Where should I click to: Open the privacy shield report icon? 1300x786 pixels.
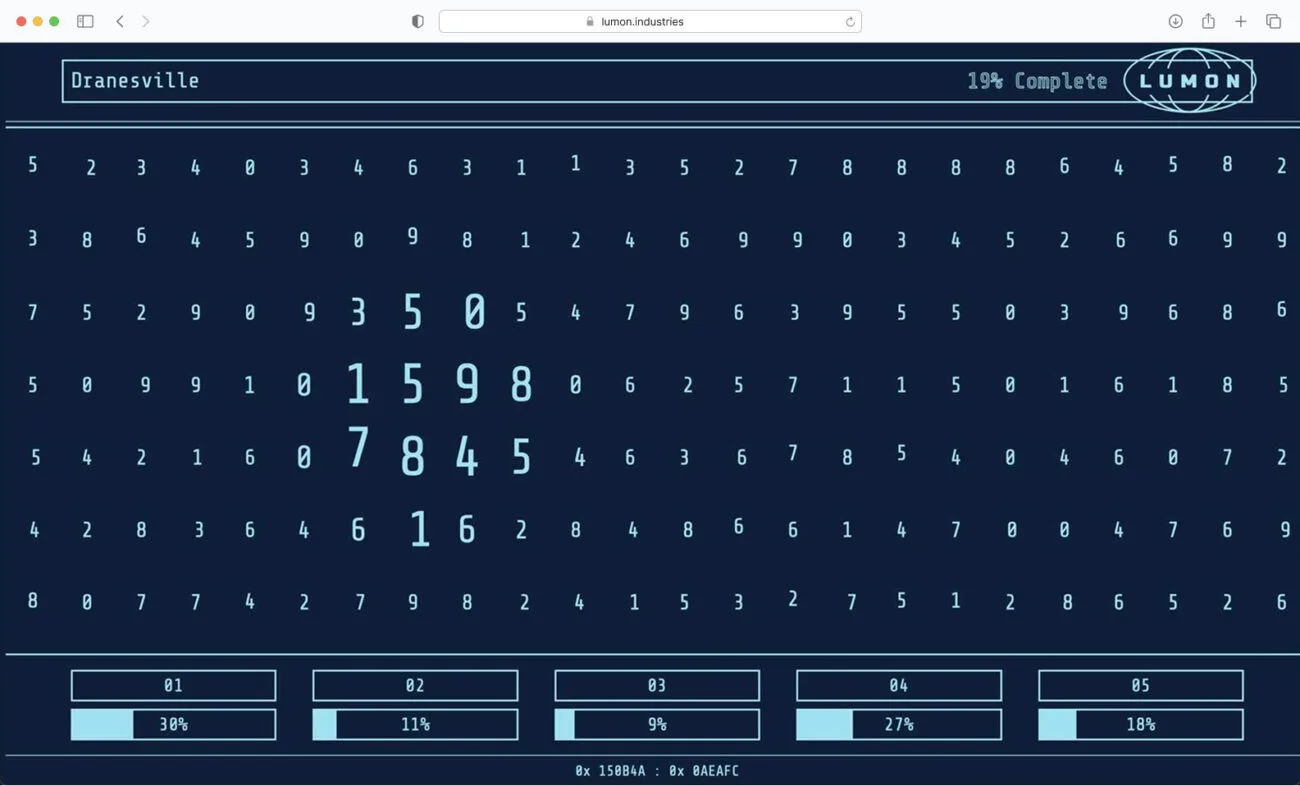coord(418,21)
